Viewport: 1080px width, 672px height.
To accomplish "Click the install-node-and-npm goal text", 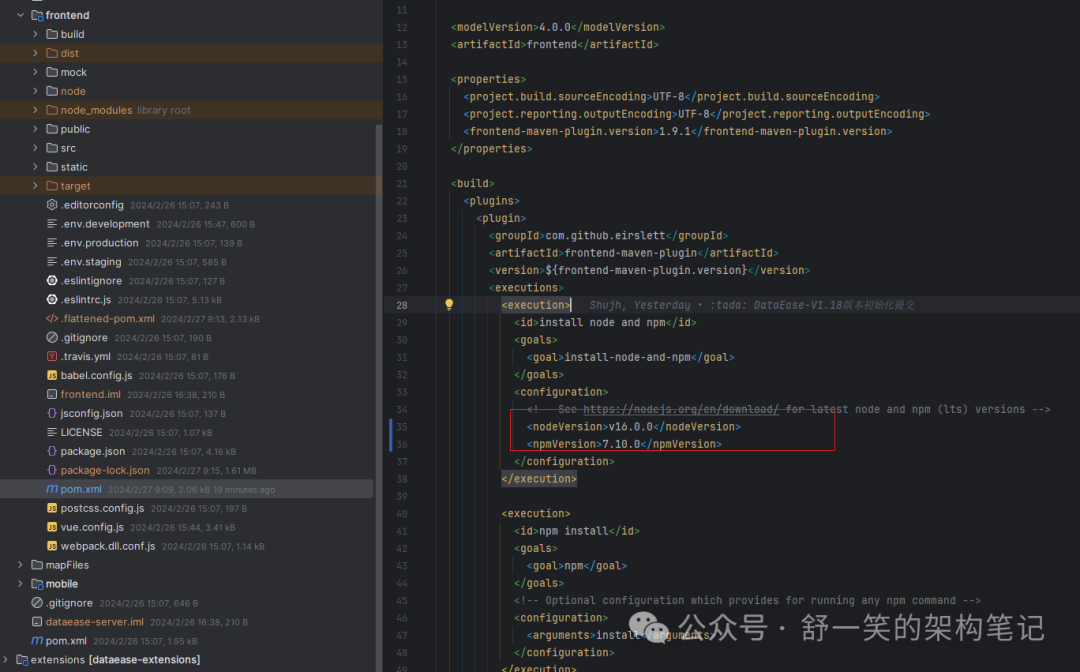I will tap(627, 357).
